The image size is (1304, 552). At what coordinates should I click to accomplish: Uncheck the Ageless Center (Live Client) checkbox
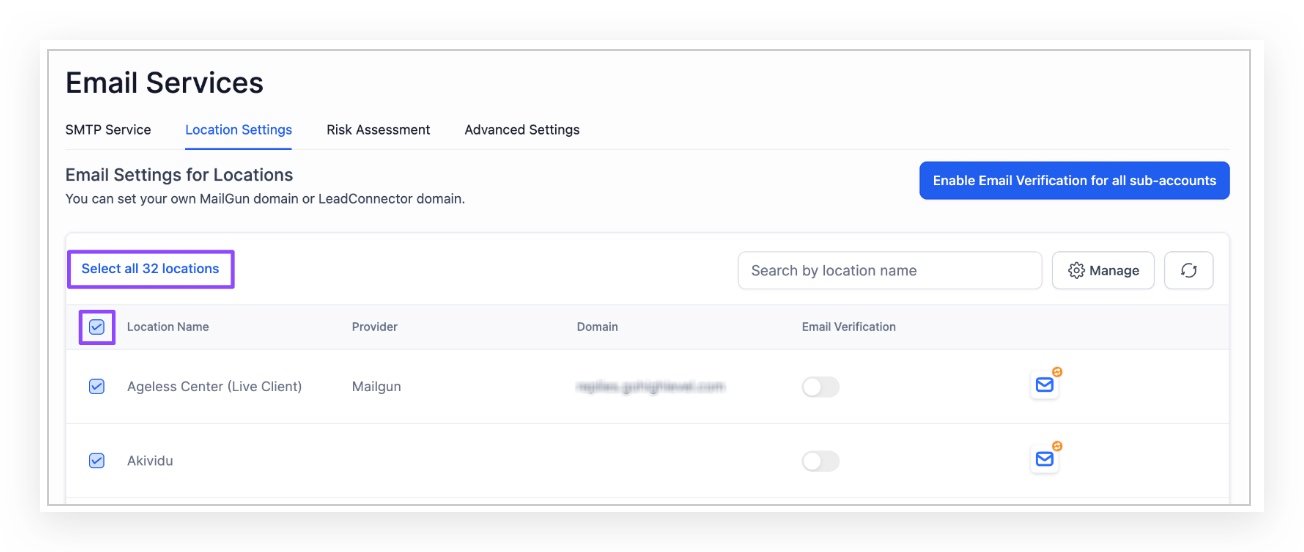click(97, 386)
